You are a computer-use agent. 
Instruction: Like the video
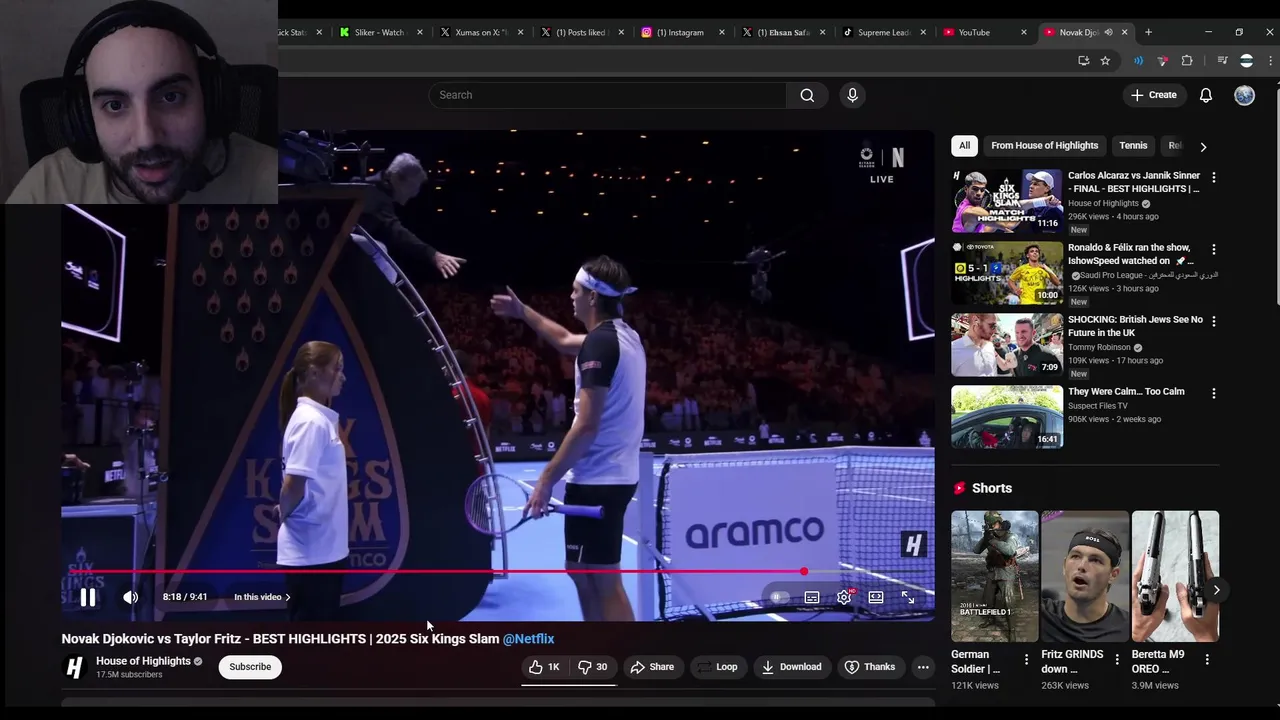point(544,667)
